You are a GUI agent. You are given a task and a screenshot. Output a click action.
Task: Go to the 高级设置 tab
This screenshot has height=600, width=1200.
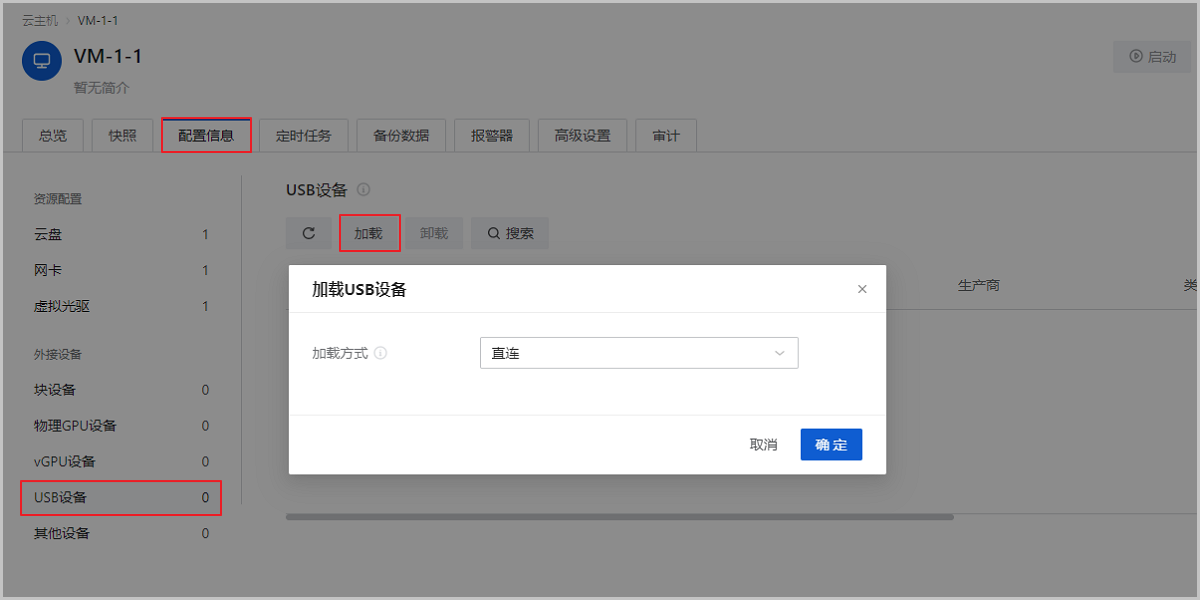point(582,136)
